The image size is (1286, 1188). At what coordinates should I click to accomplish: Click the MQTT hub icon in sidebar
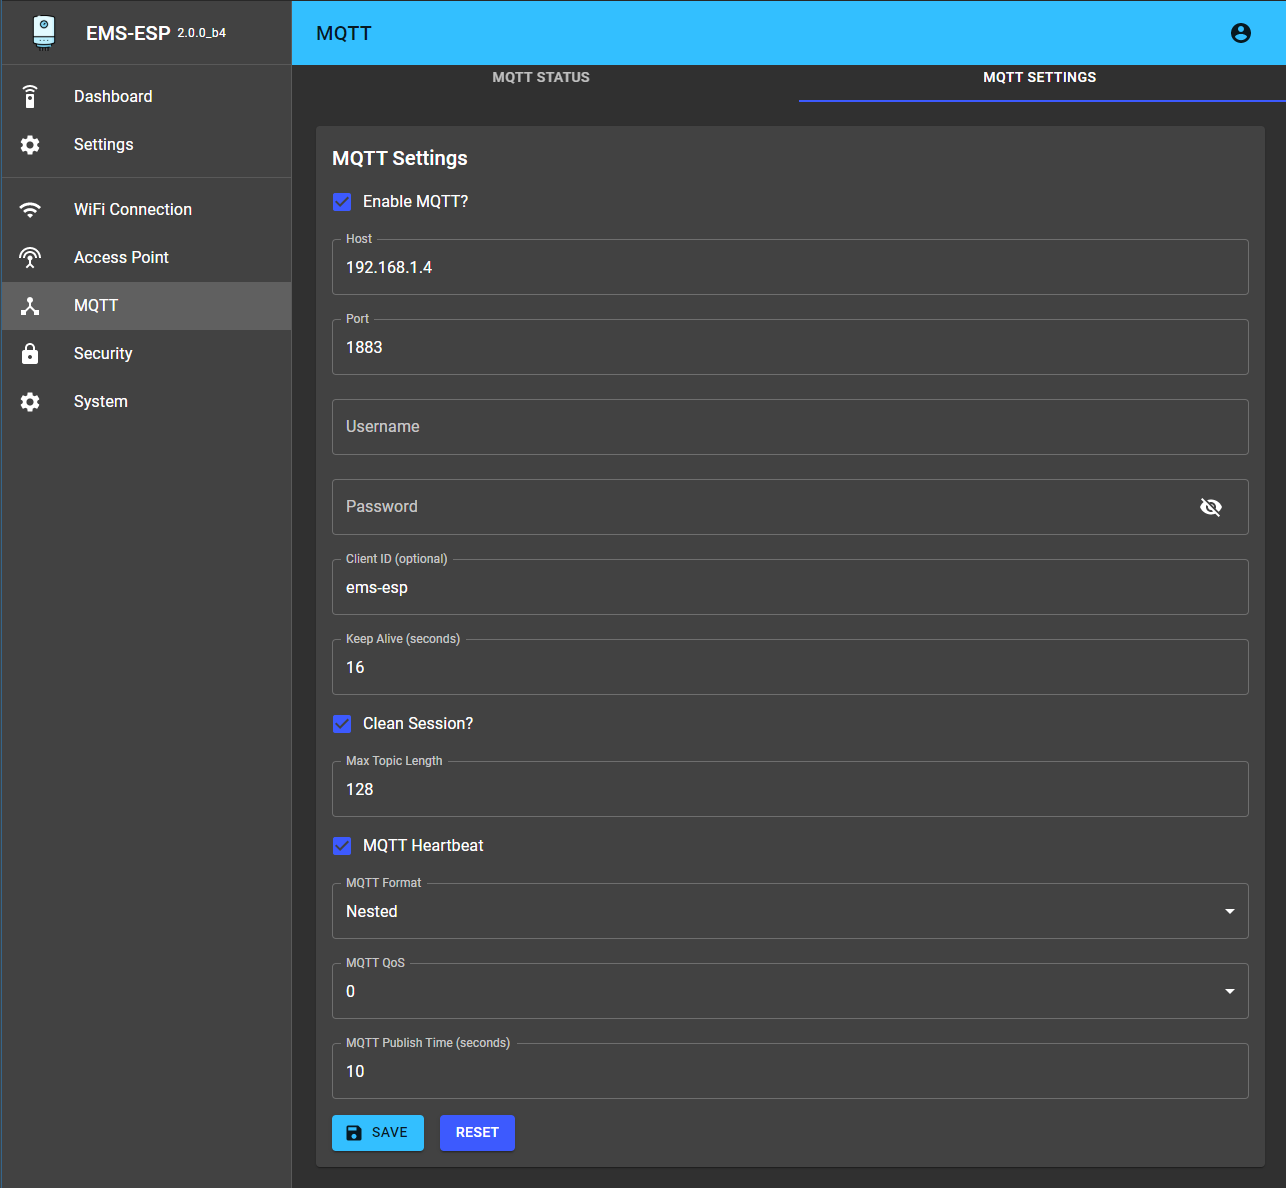pos(30,306)
